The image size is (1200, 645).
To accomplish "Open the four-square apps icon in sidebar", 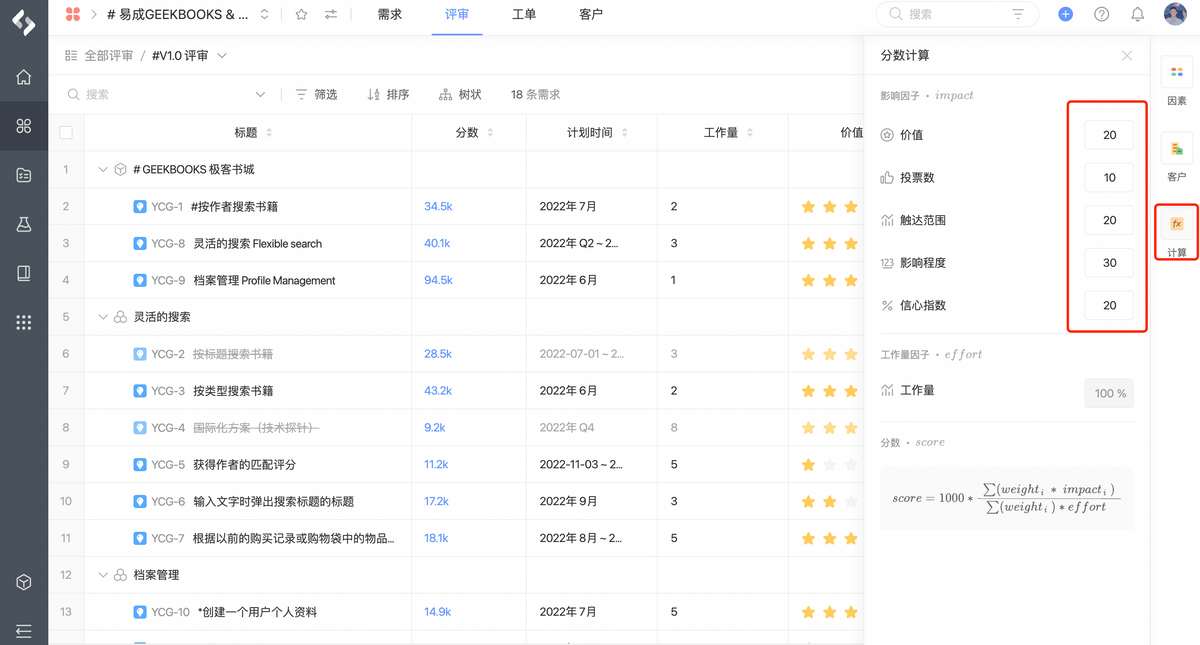I will click(24, 126).
